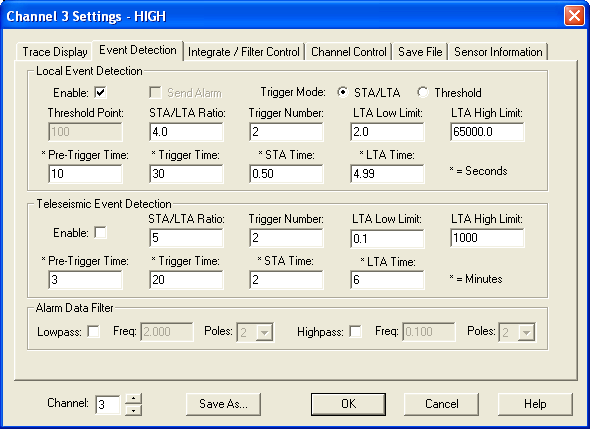The width and height of the screenshot is (590, 429).
Task: Decrement the Channel spinner down arrow
Action: (134, 410)
